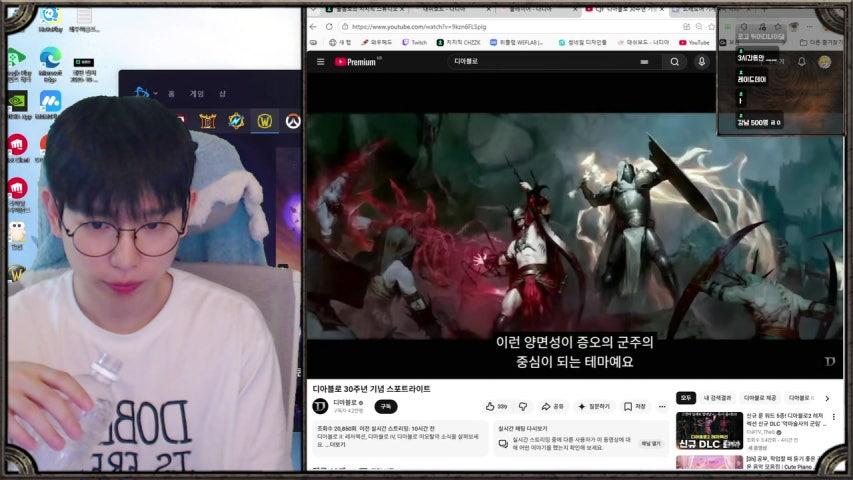The height and width of the screenshot is (480, 853).
Task: Click the 구독 subscribe button
Action: click(x=385, y=407)
